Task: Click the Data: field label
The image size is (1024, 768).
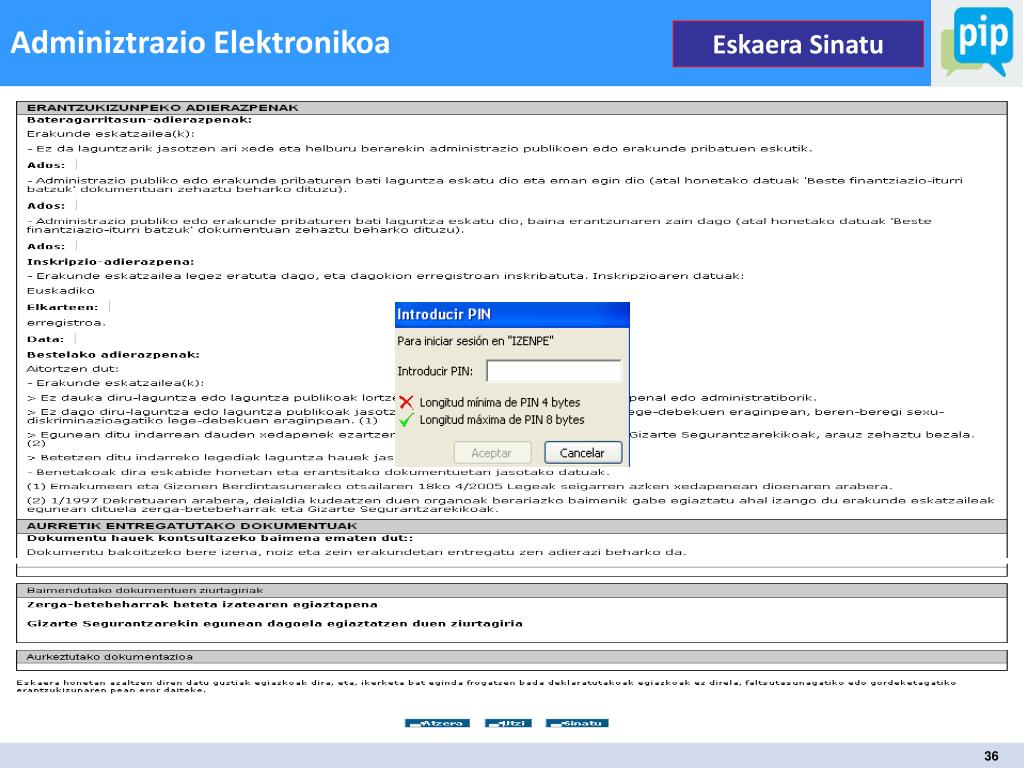Action: (x=46, y=340)
